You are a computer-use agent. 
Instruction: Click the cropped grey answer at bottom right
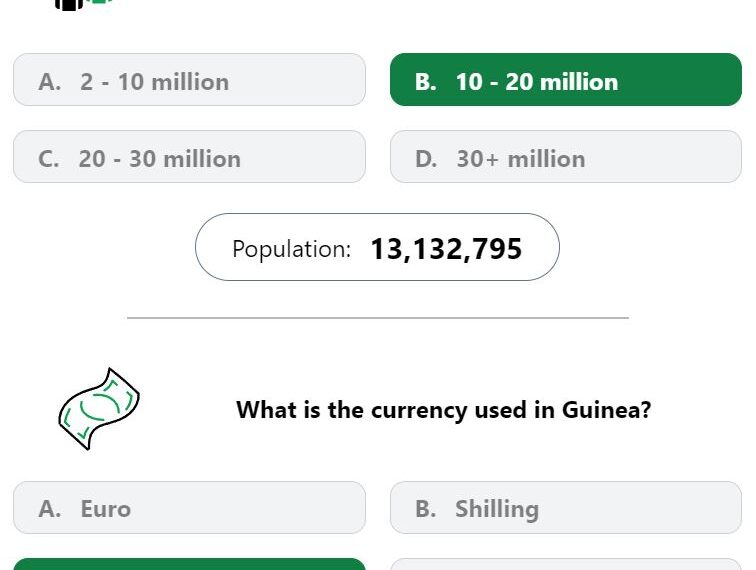566,564
